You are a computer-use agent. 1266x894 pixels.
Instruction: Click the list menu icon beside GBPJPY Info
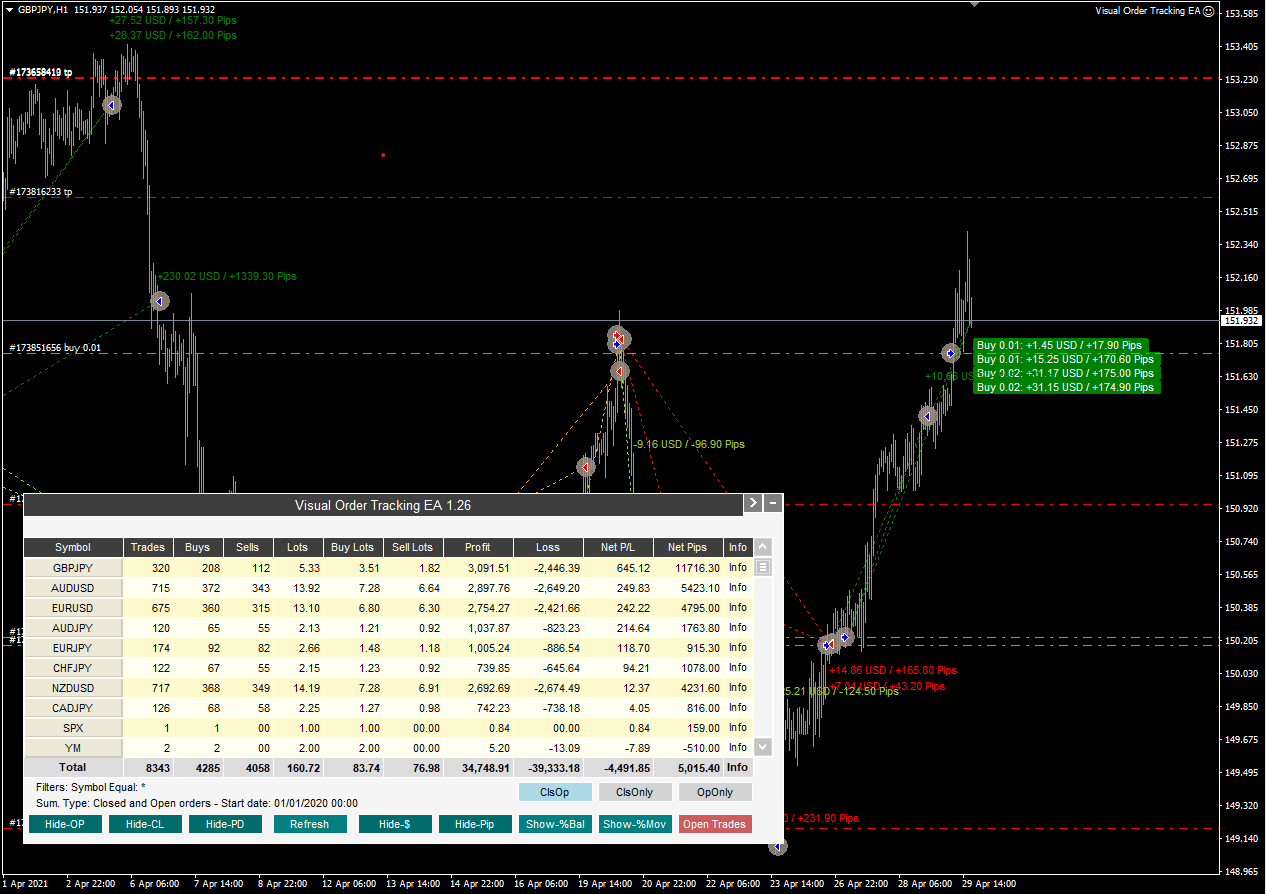point(763,567)
